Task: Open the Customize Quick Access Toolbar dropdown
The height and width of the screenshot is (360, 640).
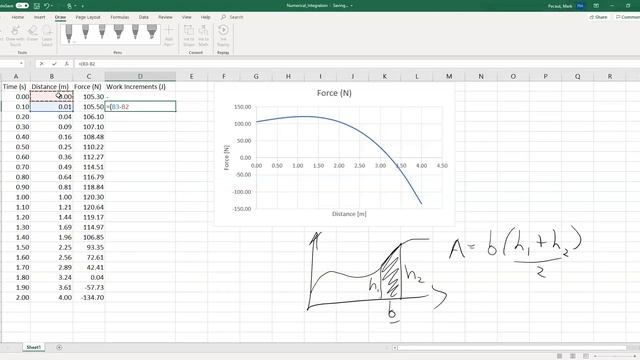Action: point(83,6)
